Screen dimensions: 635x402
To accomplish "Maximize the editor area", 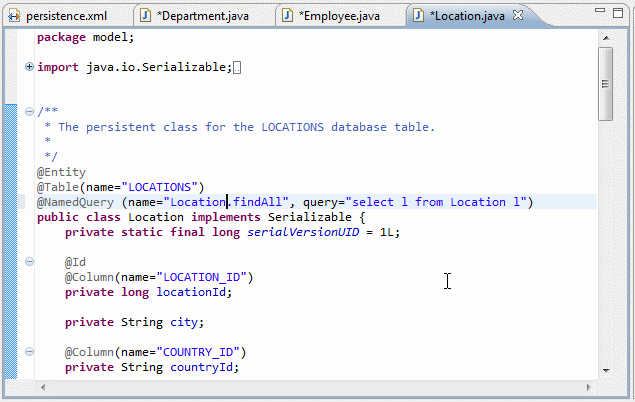I will pyautogui.click(x=618, y=13).
